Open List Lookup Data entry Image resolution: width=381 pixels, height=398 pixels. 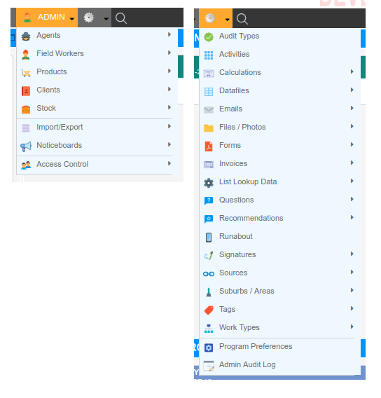tap(248, 182)
